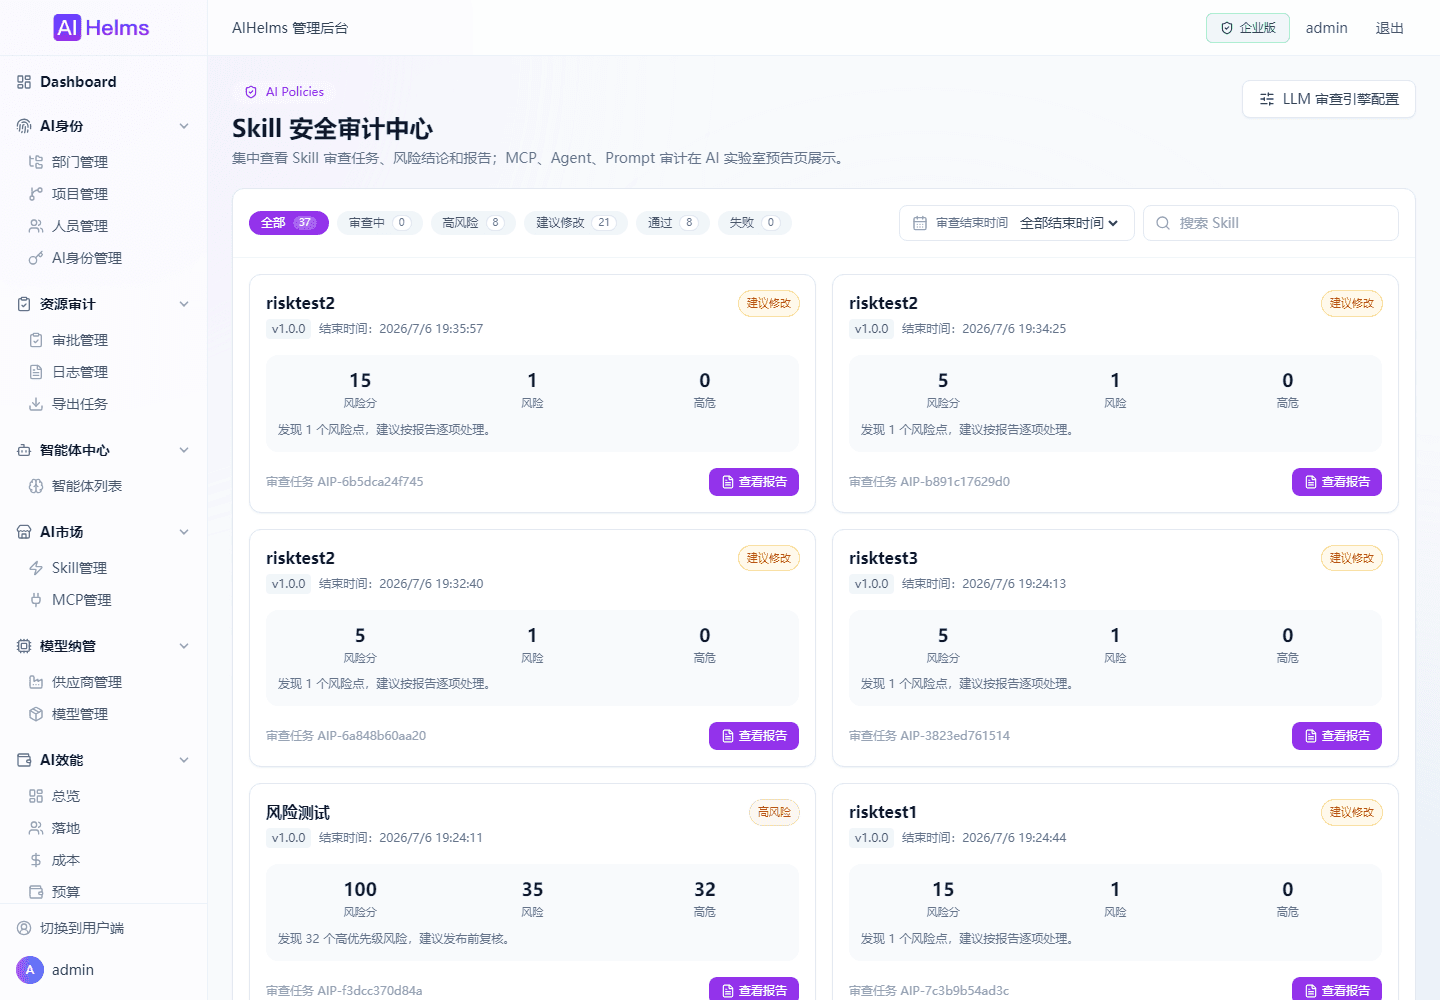Image resolution: width=1440 pixels, height=1000 pixels.
Task: Collapse the AI身份 section chevron
Action: pos(184,126)
